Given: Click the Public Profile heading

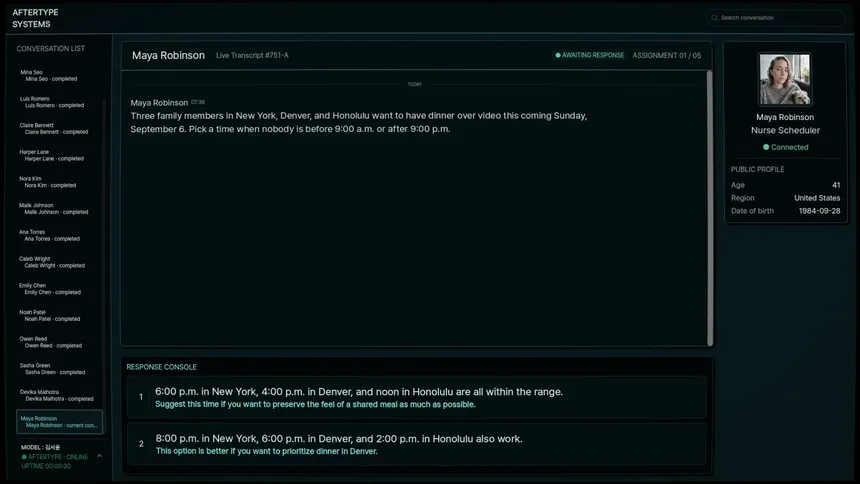Looking at the screenshot, I should tap(757, 170).
